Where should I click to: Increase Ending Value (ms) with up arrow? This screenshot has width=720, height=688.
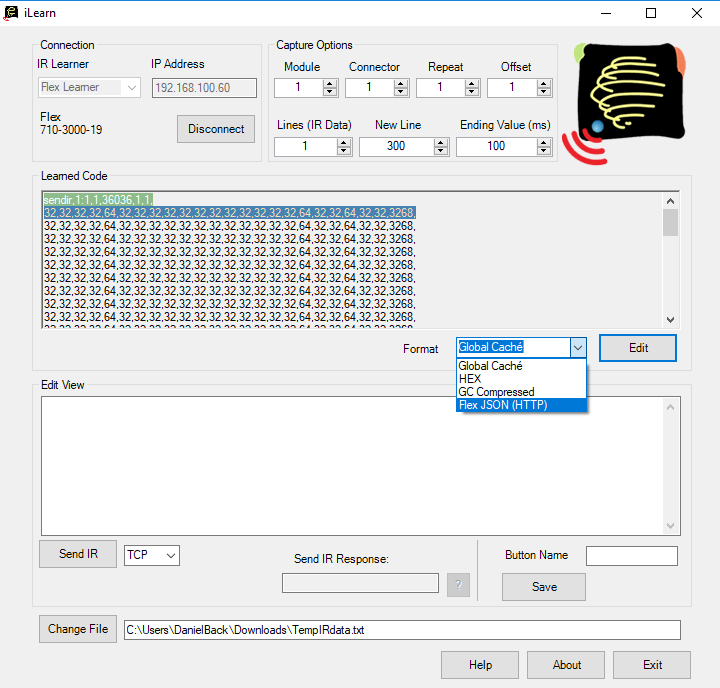(x=544, y=143)
